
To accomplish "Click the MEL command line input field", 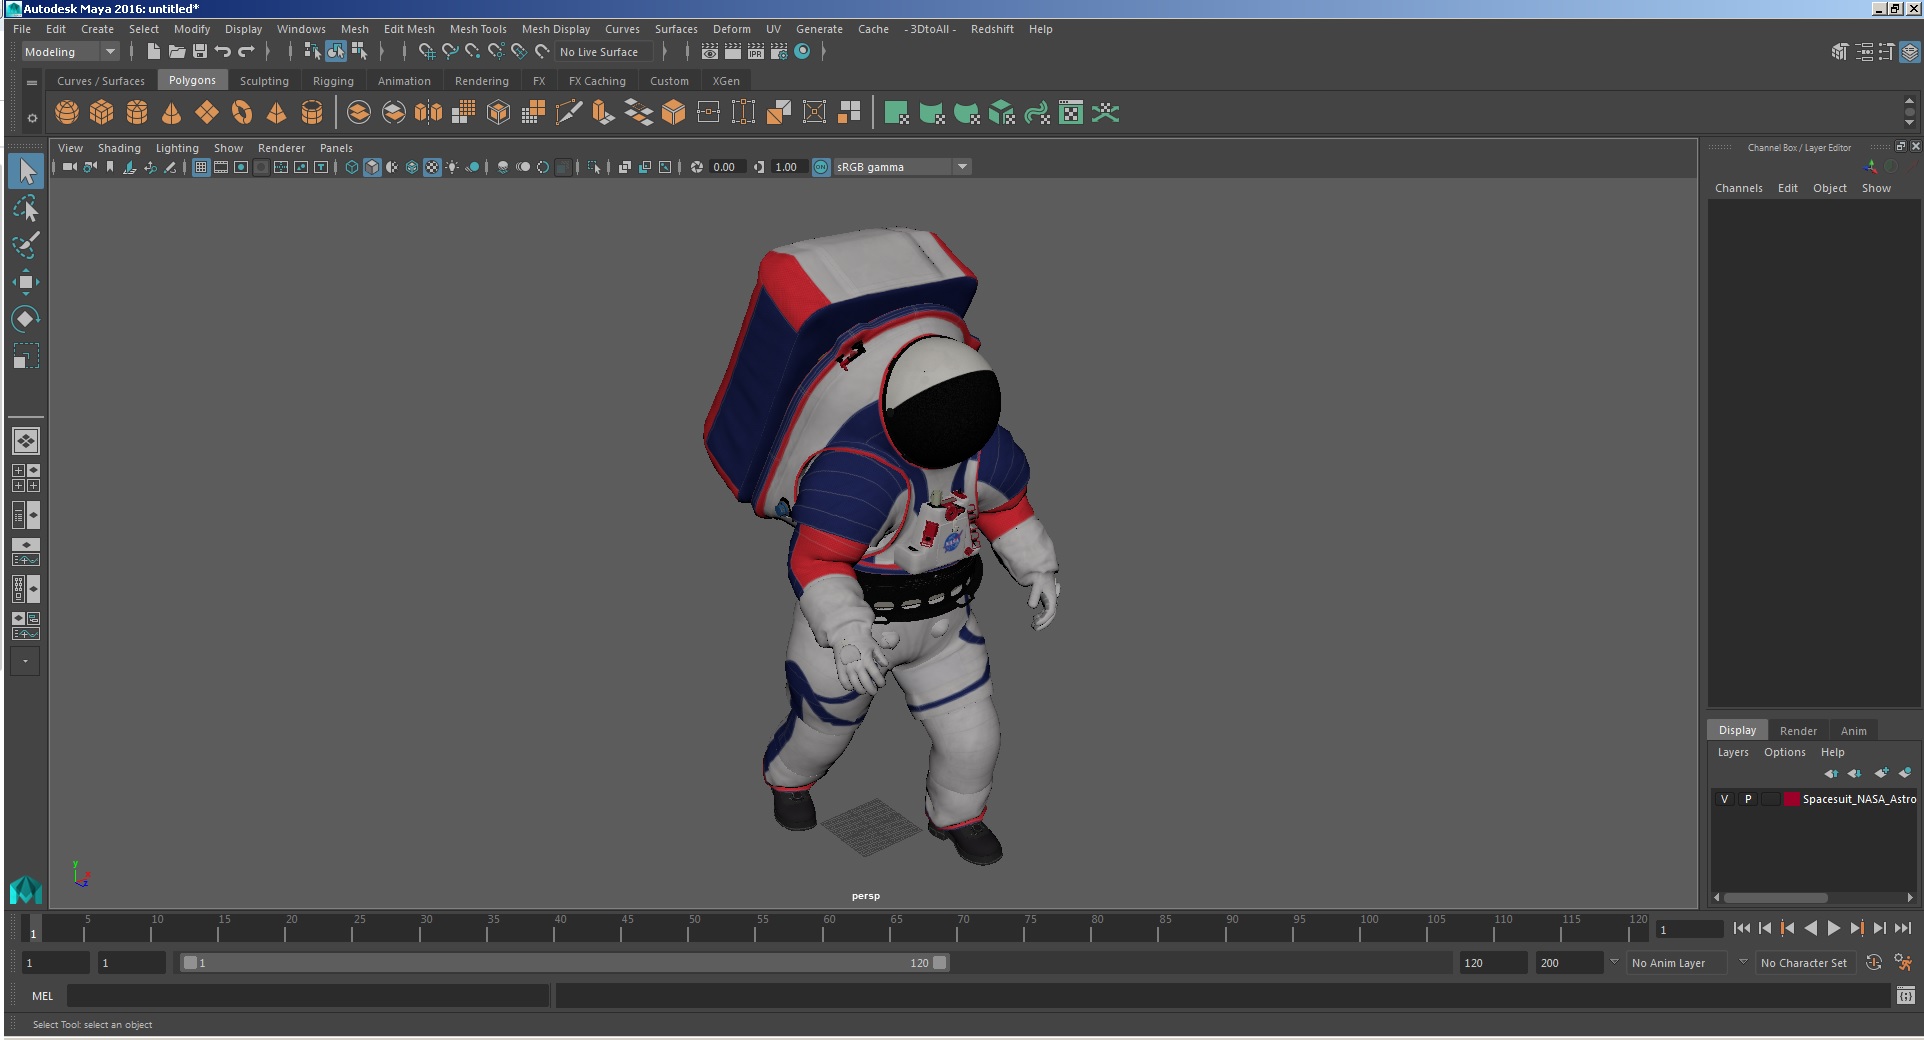I will pyautogui.click(x=308, y=996).
